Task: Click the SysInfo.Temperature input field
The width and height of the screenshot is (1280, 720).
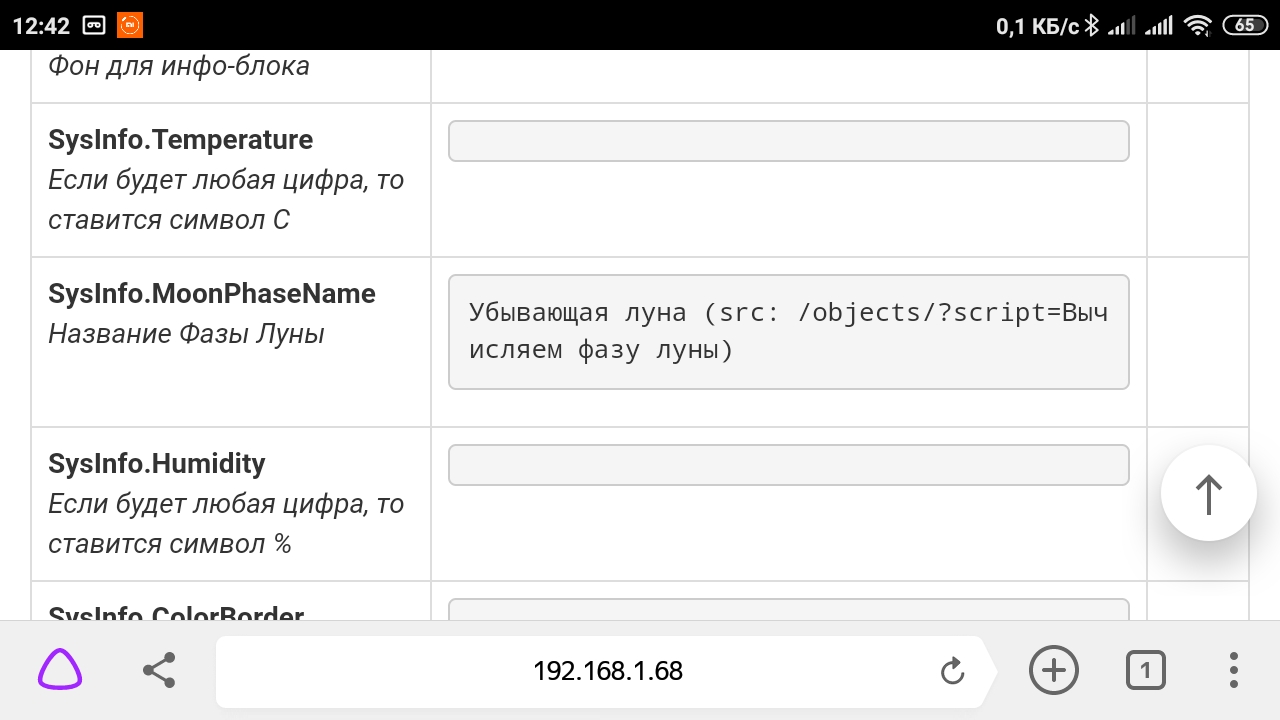Action: [788, 140]
